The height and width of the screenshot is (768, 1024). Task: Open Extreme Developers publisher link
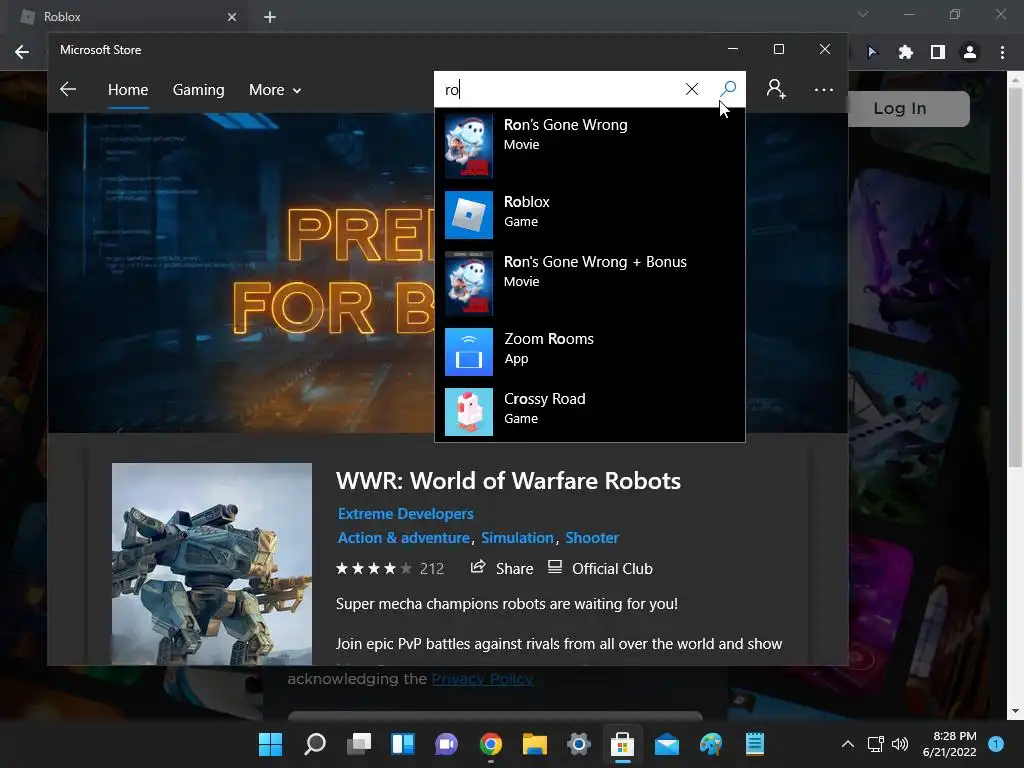[406, 514]
